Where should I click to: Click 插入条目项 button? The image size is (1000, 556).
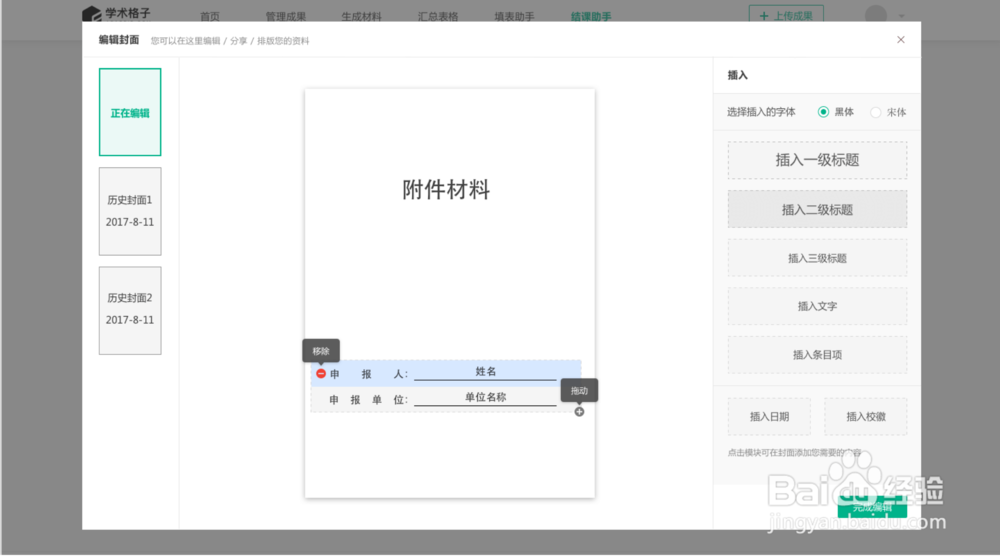click(817, 355)
